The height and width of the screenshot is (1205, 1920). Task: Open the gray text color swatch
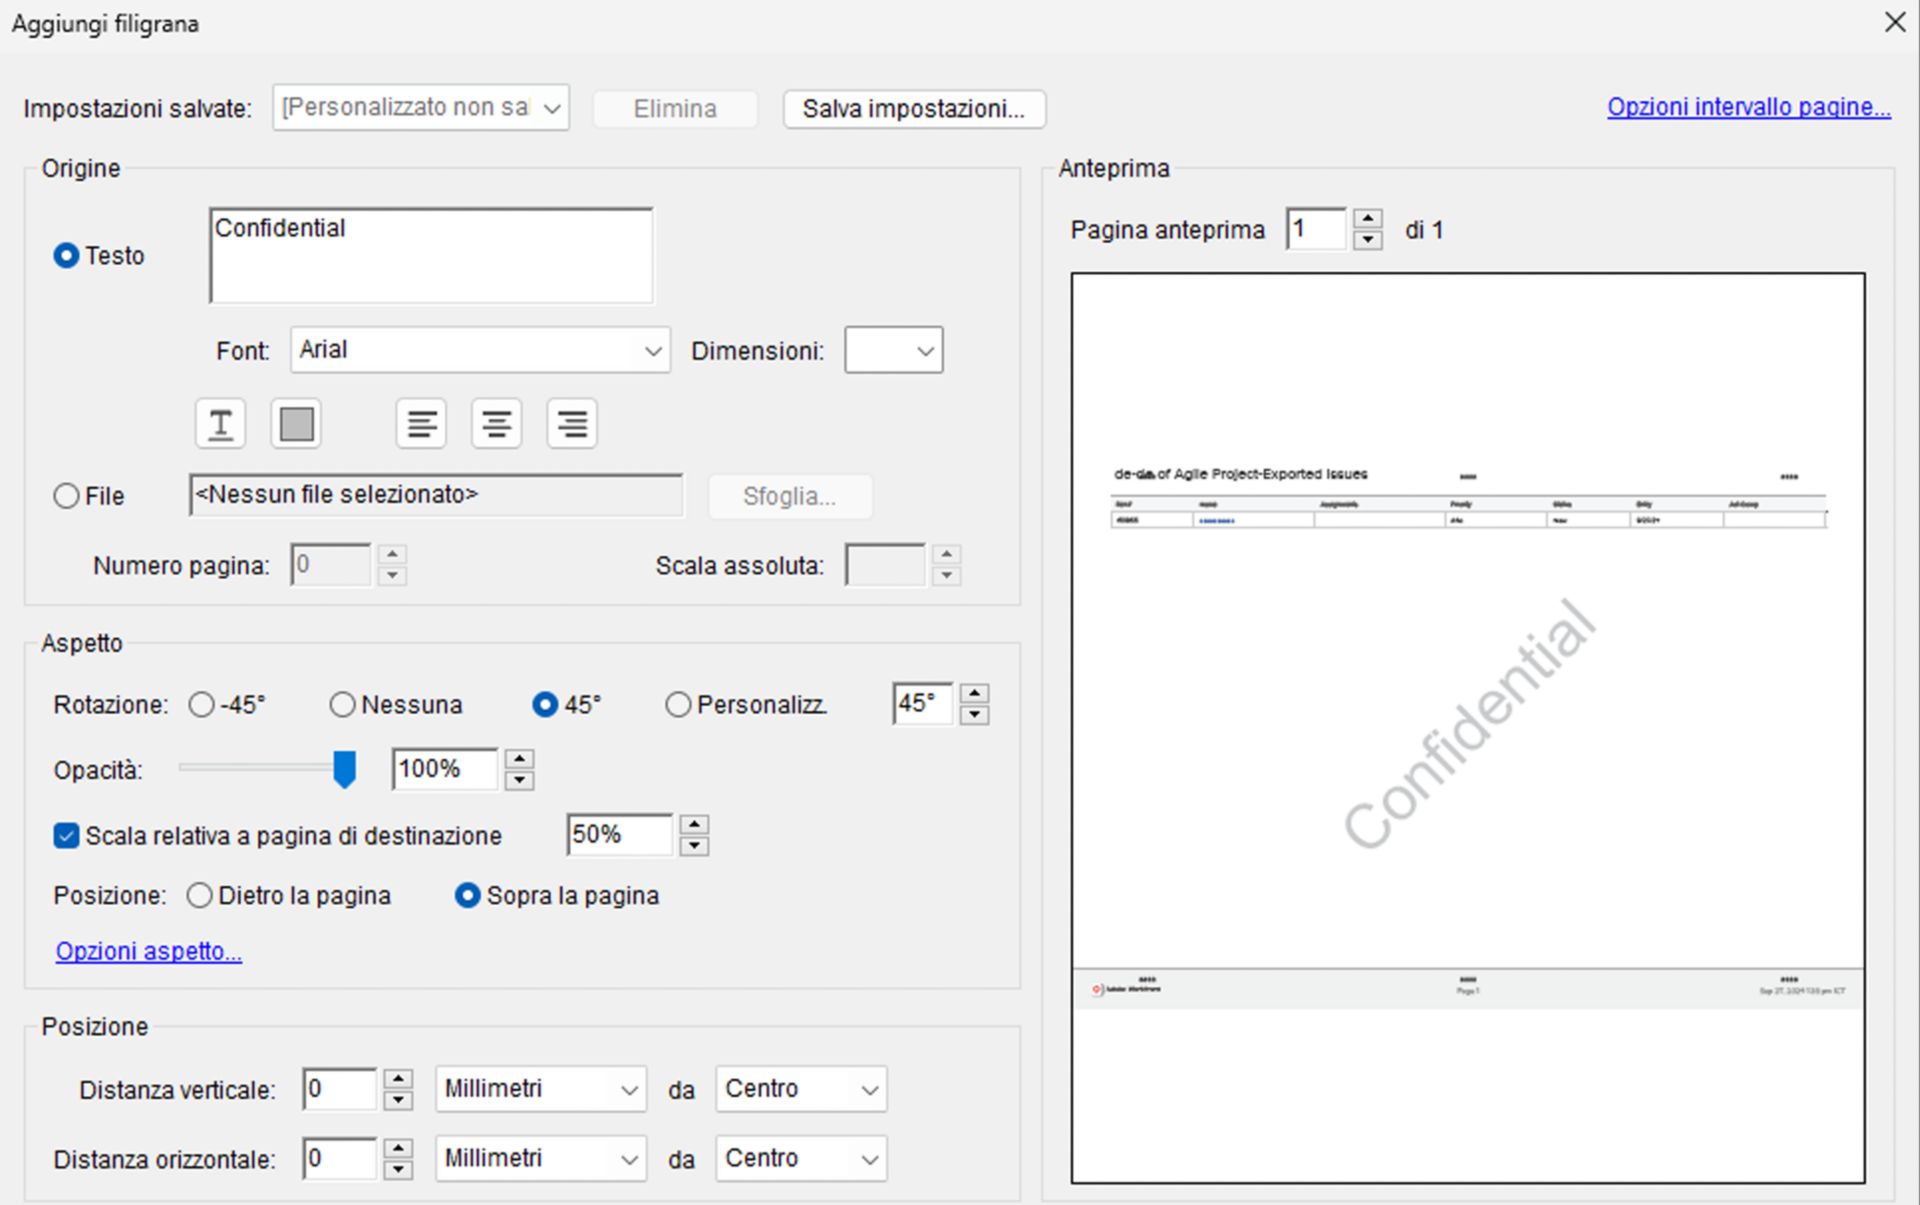pyautogui.click(x=296, y=424)
